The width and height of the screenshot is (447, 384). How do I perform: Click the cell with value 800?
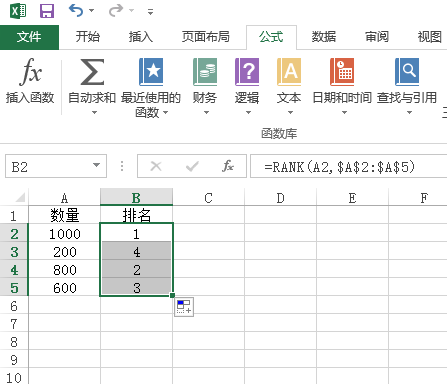(x=64, y=270)
